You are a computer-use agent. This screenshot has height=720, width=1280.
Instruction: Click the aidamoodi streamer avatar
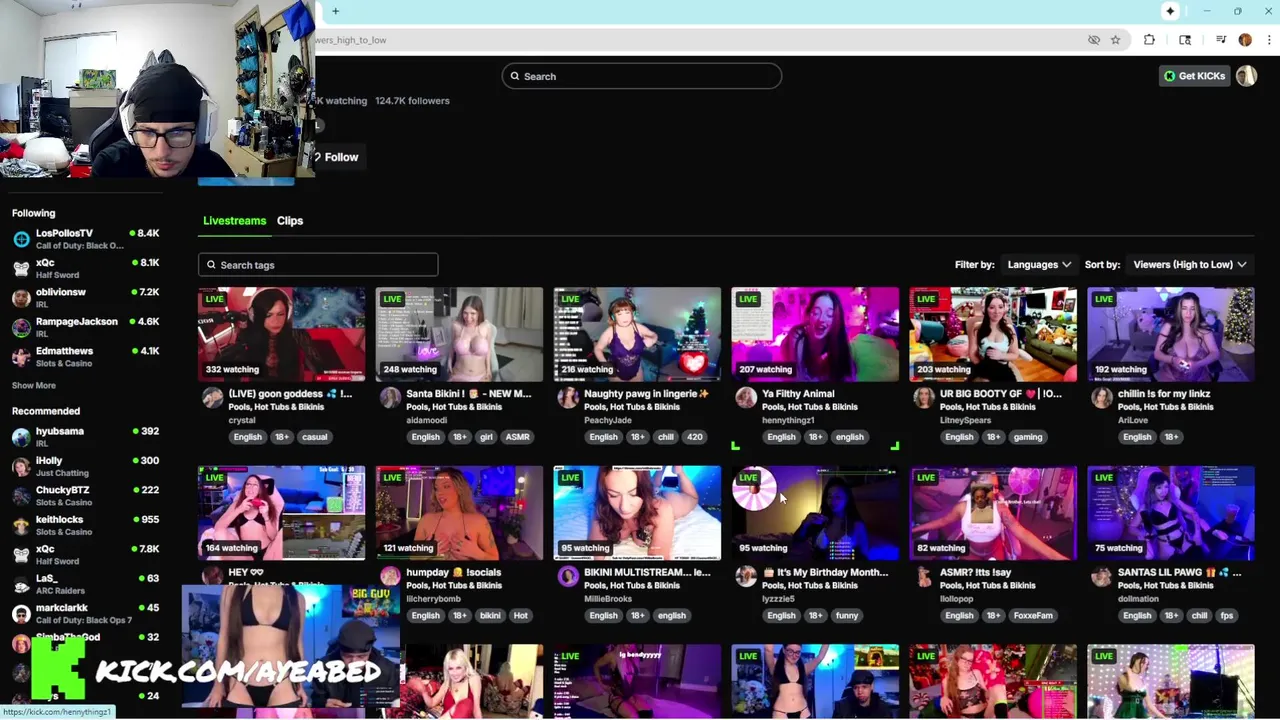390,398
